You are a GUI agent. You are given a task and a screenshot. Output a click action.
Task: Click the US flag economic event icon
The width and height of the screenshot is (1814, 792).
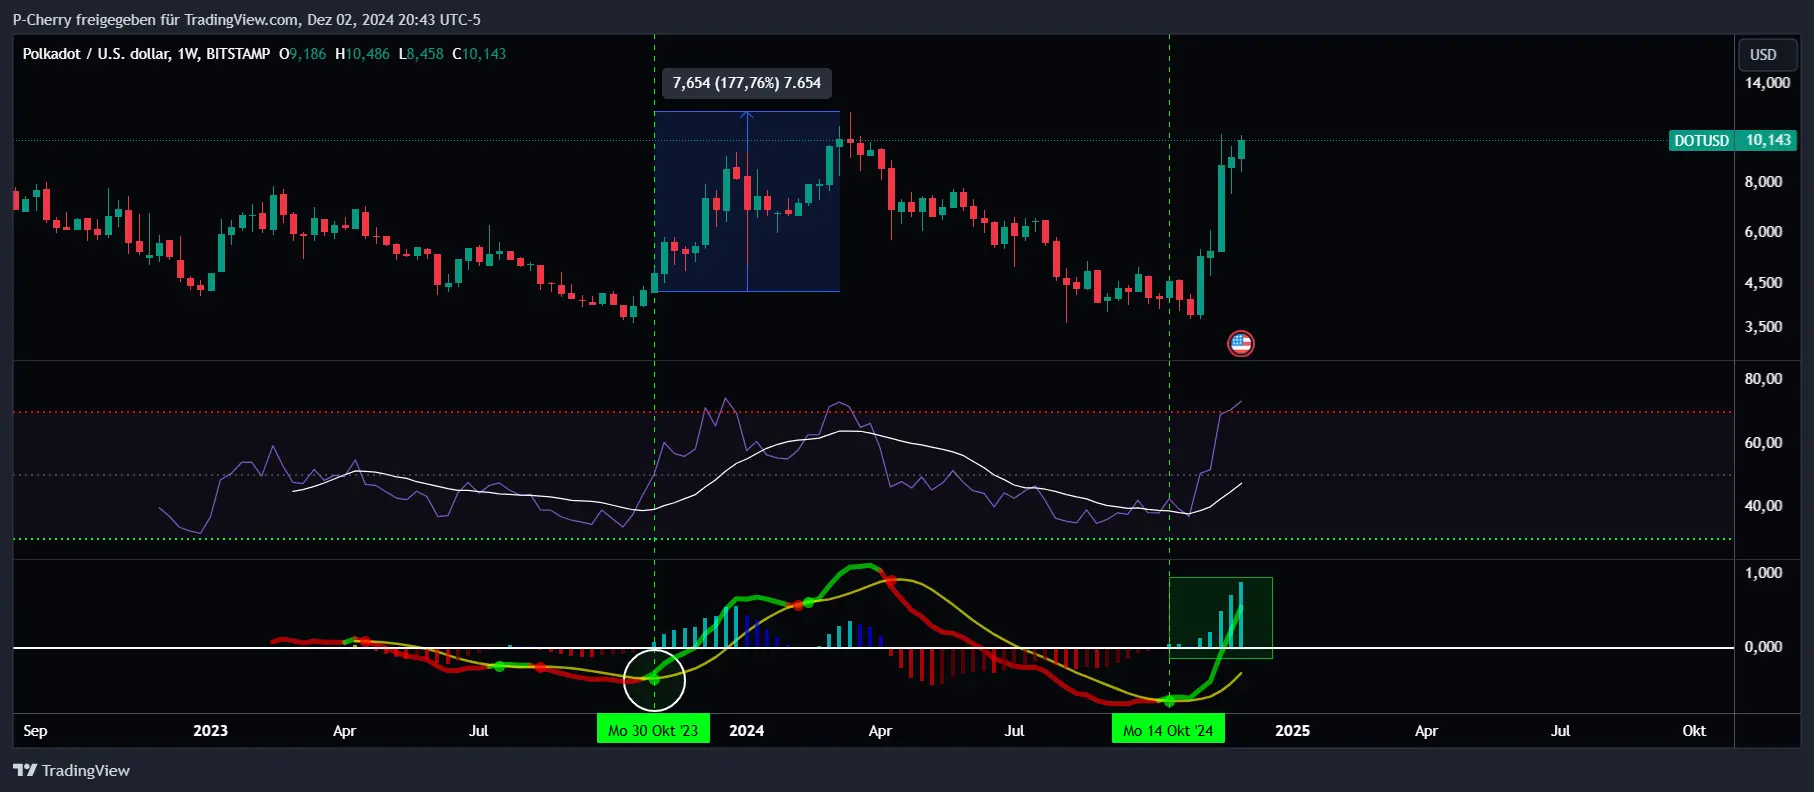pyautogui.click(x=1240, y=344)
